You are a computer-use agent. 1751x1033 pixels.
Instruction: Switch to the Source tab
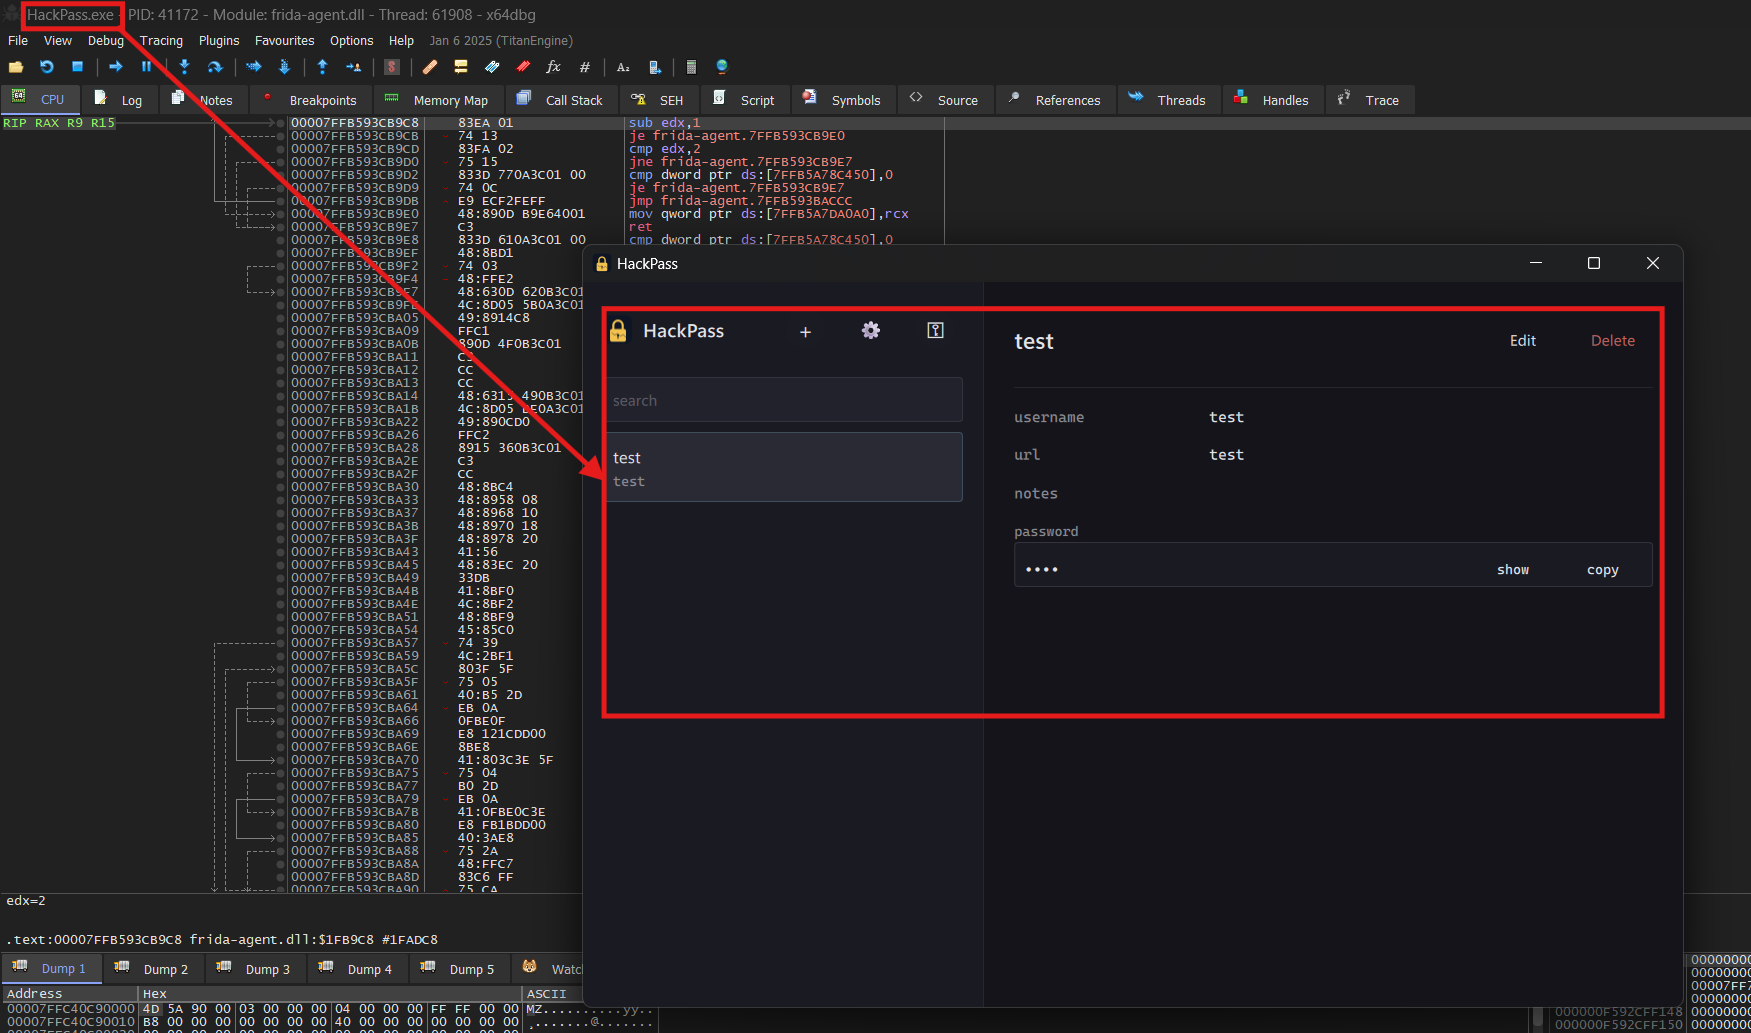pos(945,100)
